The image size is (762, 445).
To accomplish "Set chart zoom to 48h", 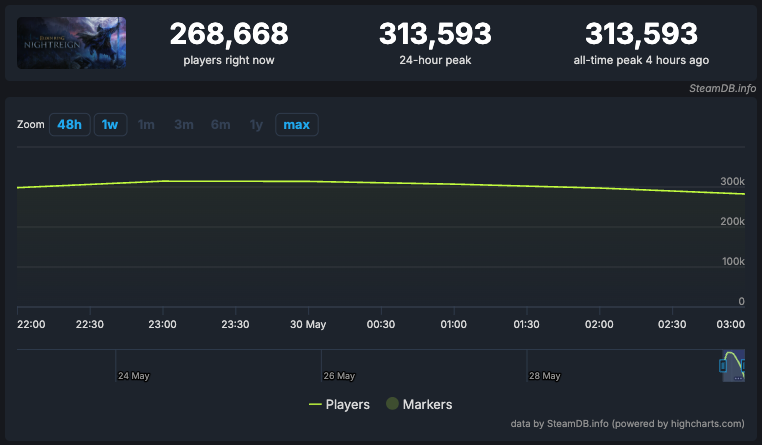I will (69, 125).
